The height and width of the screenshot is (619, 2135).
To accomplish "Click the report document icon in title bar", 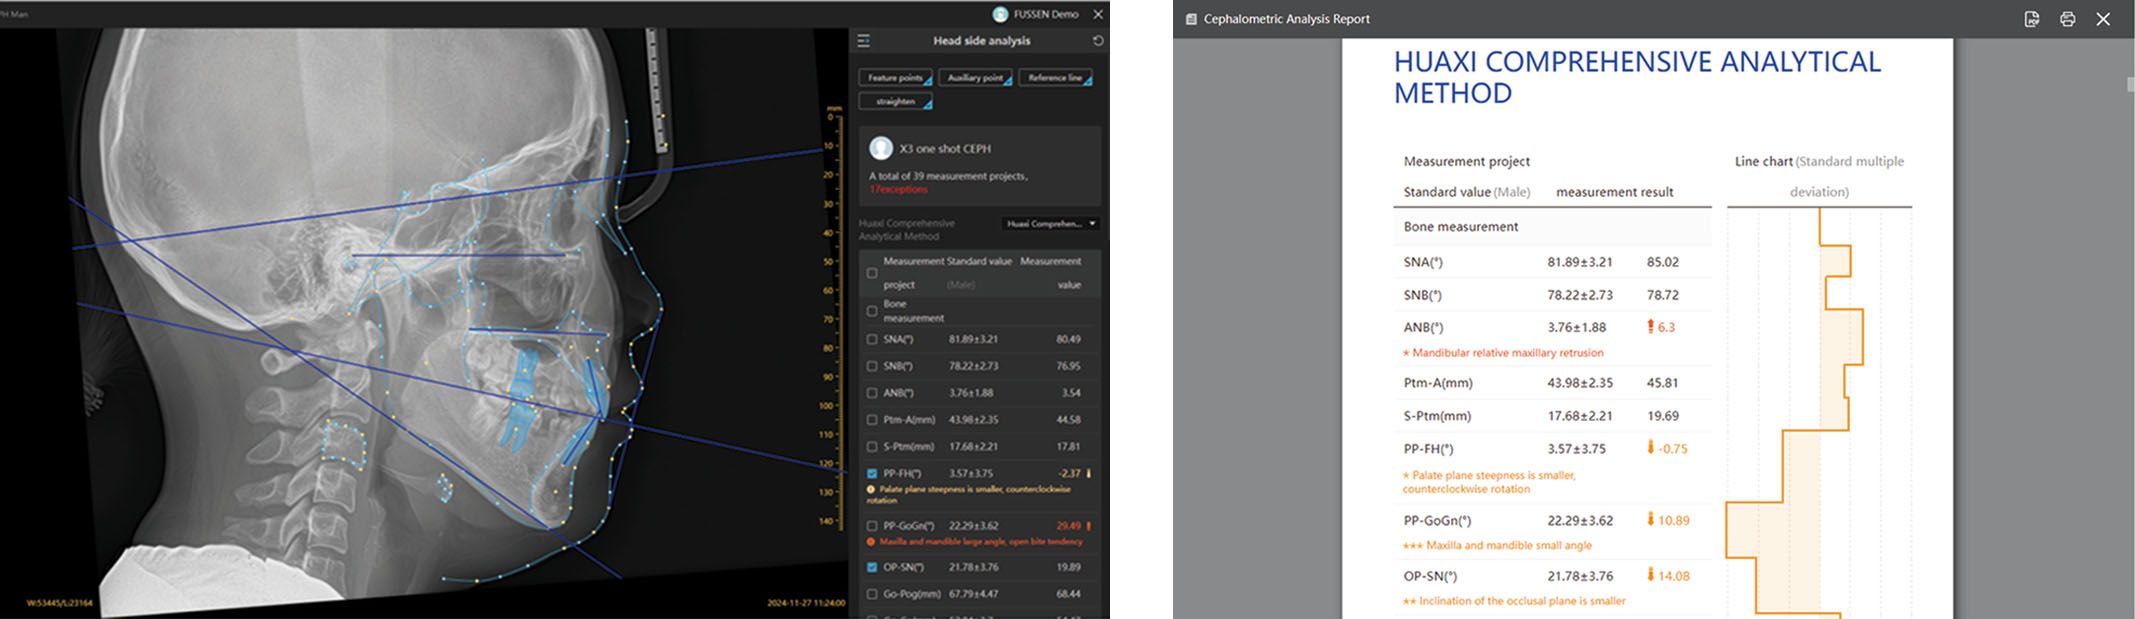I will [1190, 19].
